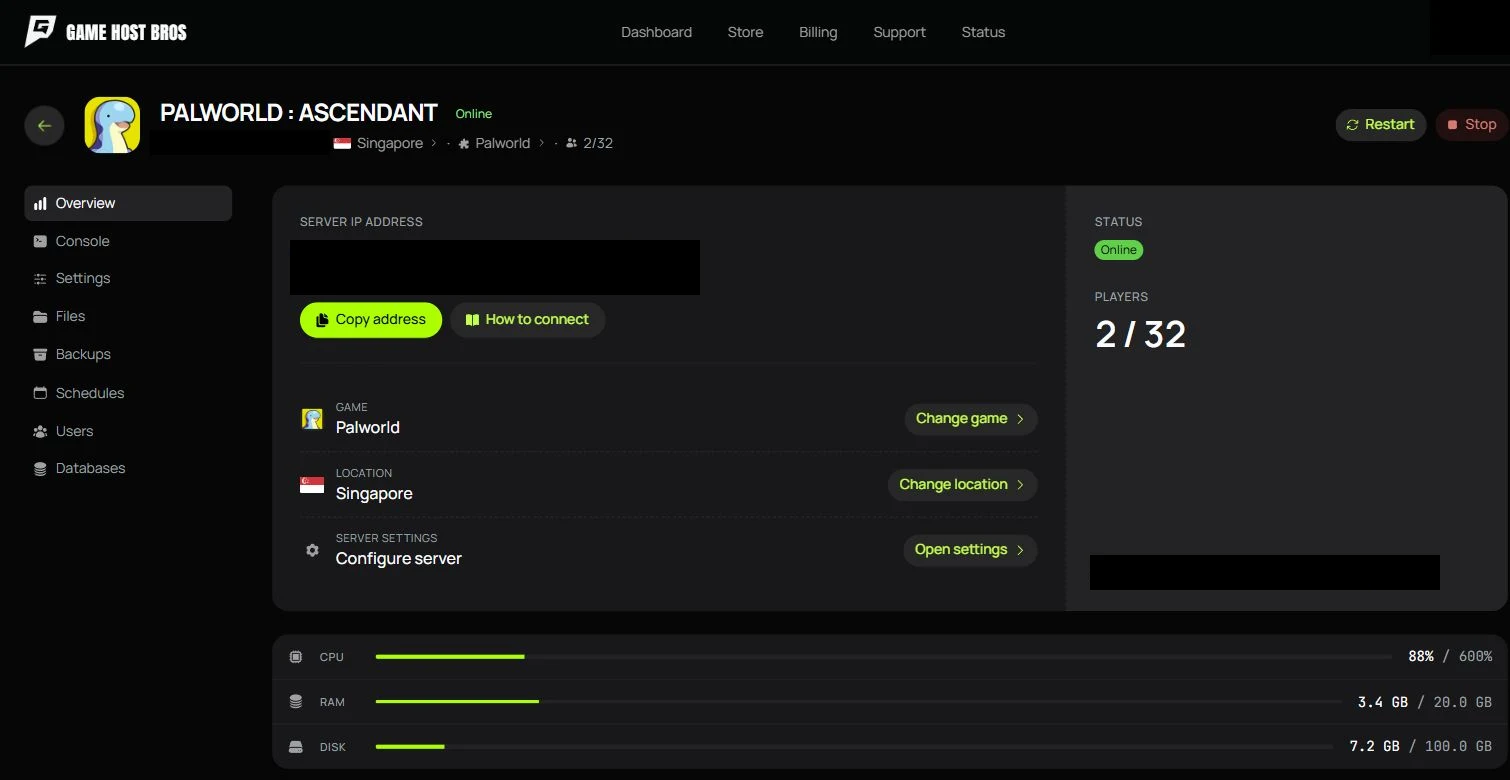Click the Schedules calendar icon in sidebar

40,393
